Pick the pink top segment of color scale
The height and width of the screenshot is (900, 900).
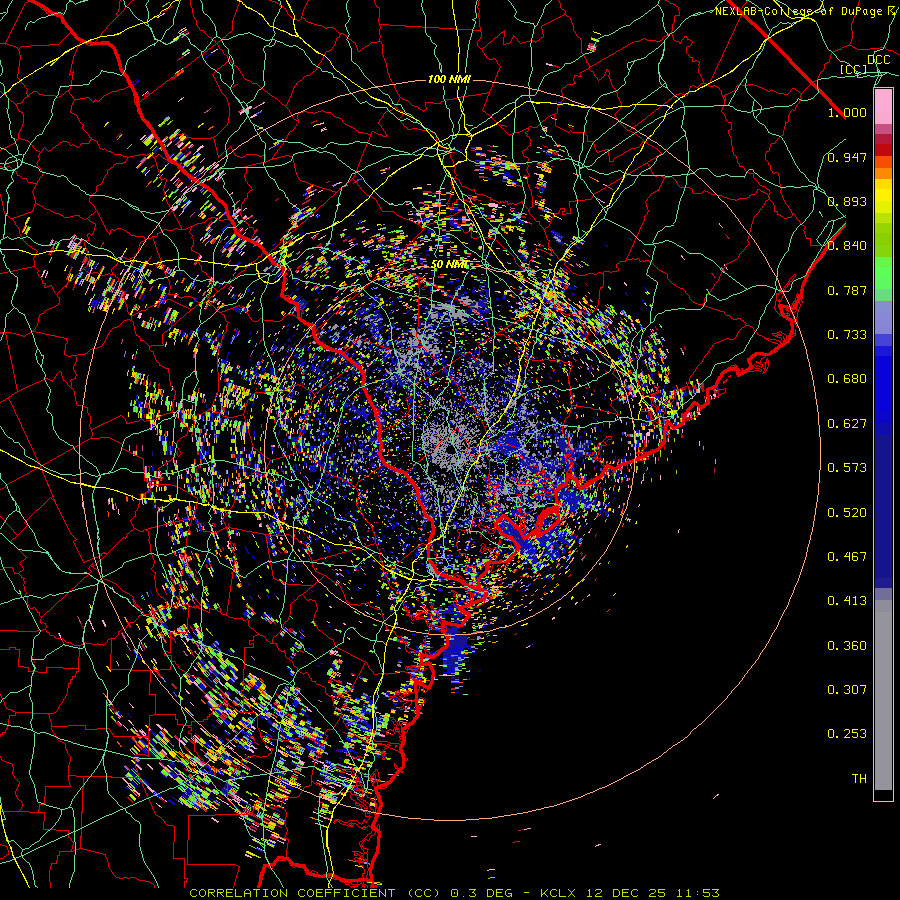883,107
